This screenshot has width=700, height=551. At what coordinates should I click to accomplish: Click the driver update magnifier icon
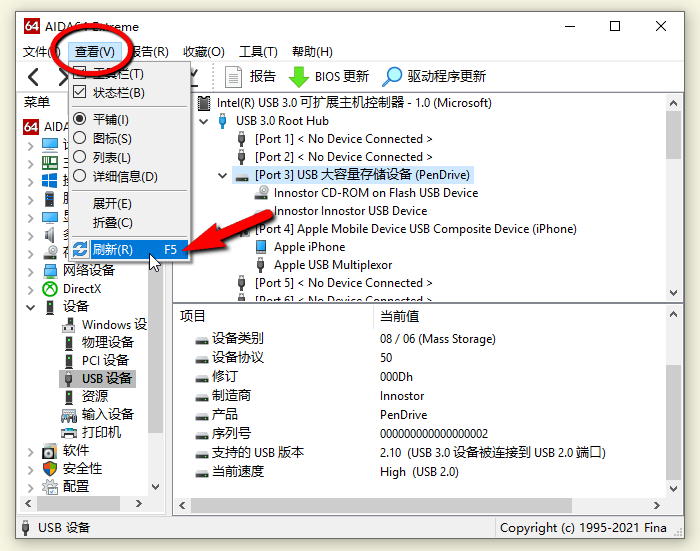click(393, 76)
